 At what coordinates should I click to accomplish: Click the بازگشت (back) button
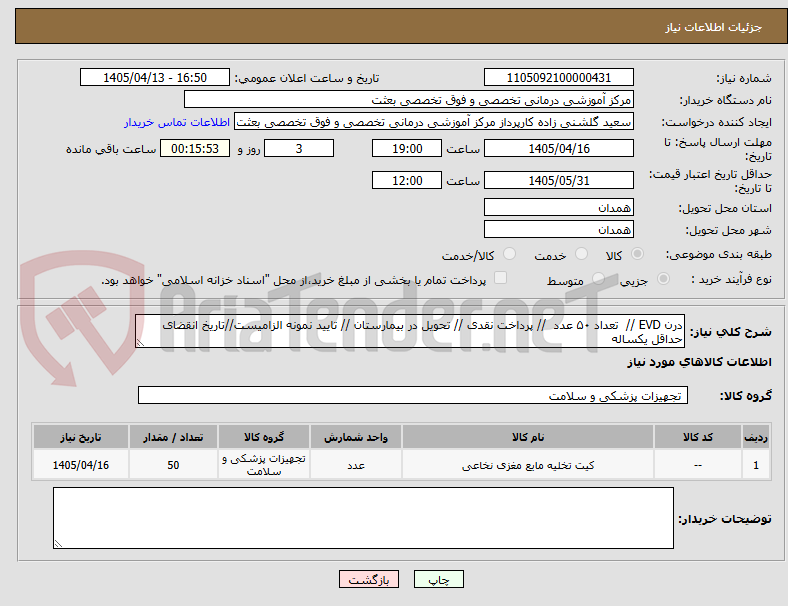pyautogui.click(x=368, y=579)
